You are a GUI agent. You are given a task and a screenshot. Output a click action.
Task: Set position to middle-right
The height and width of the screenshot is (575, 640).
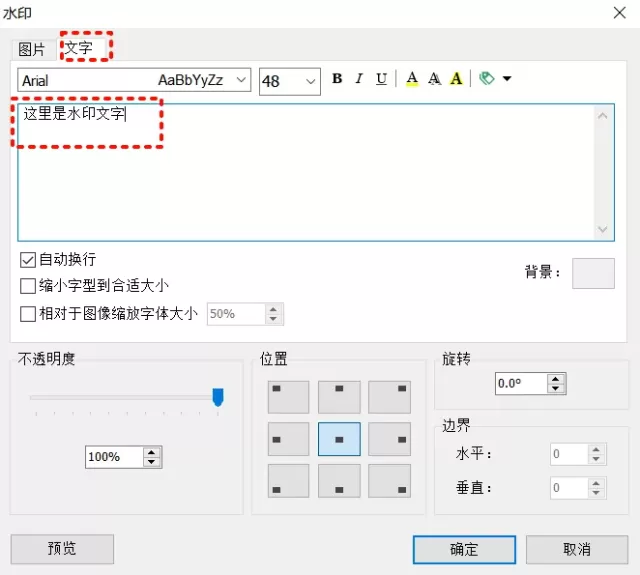coord(389,439)
